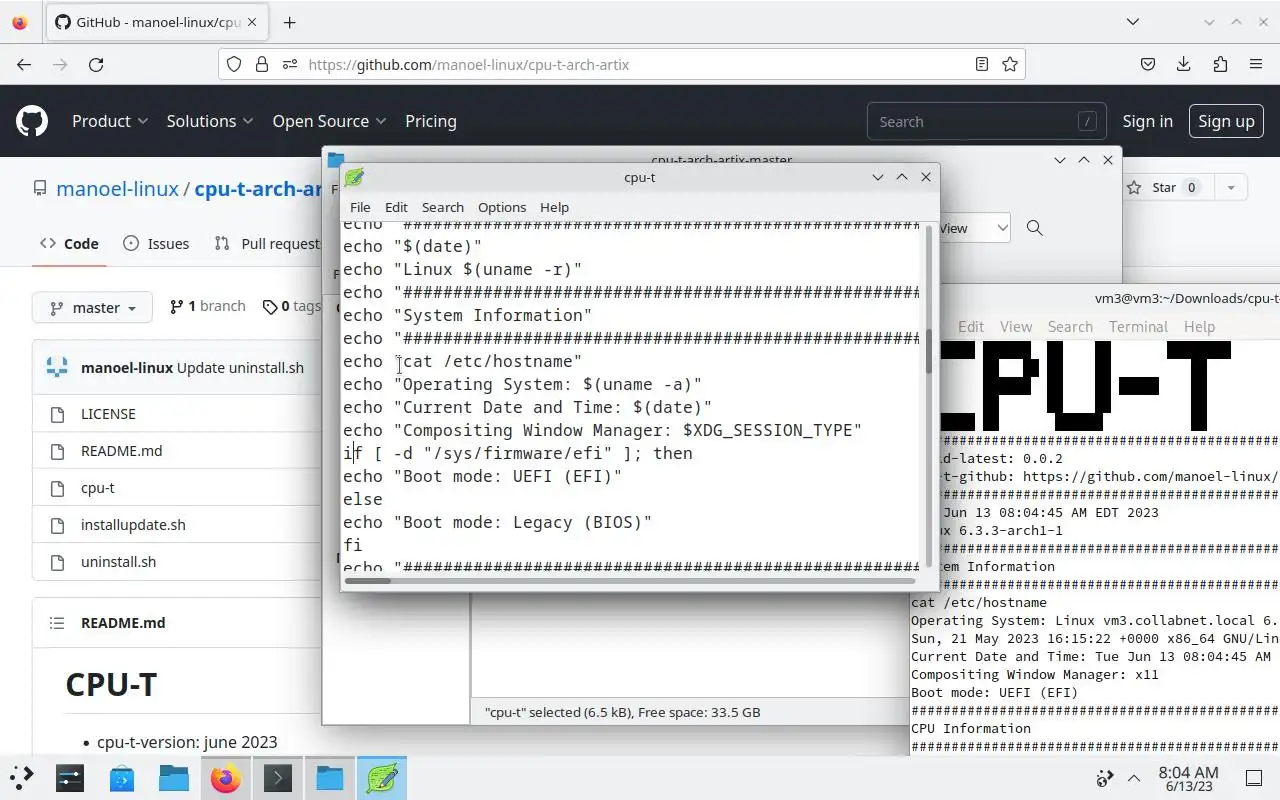This screenshot has width=1280, height=800.
Task: Click the Sign up button
Action: 1226,121
